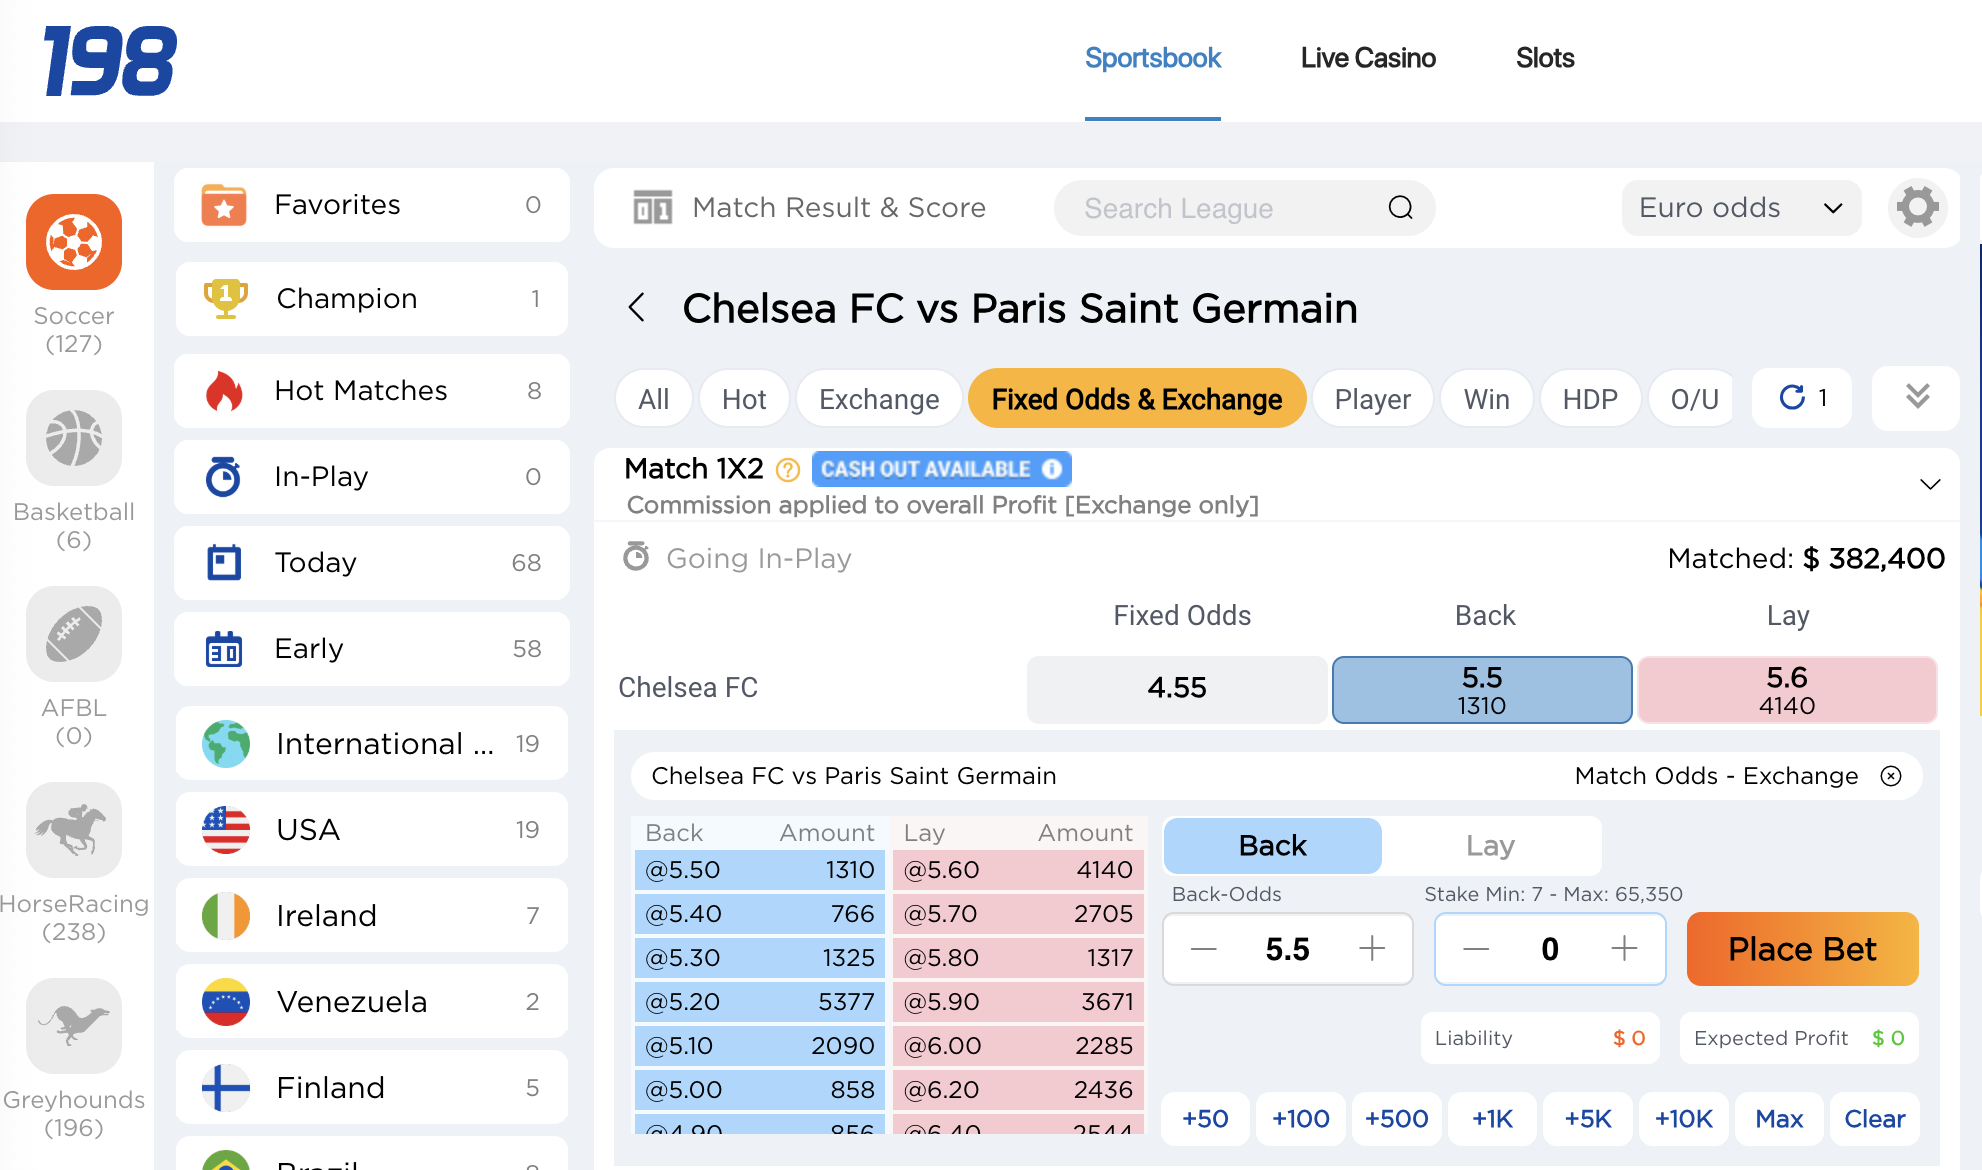Image resolution: width=1982 pixels, height=1170 pixels.
Task: Collapse the Match 1X2 section
Action: [x=1930, y=484]
